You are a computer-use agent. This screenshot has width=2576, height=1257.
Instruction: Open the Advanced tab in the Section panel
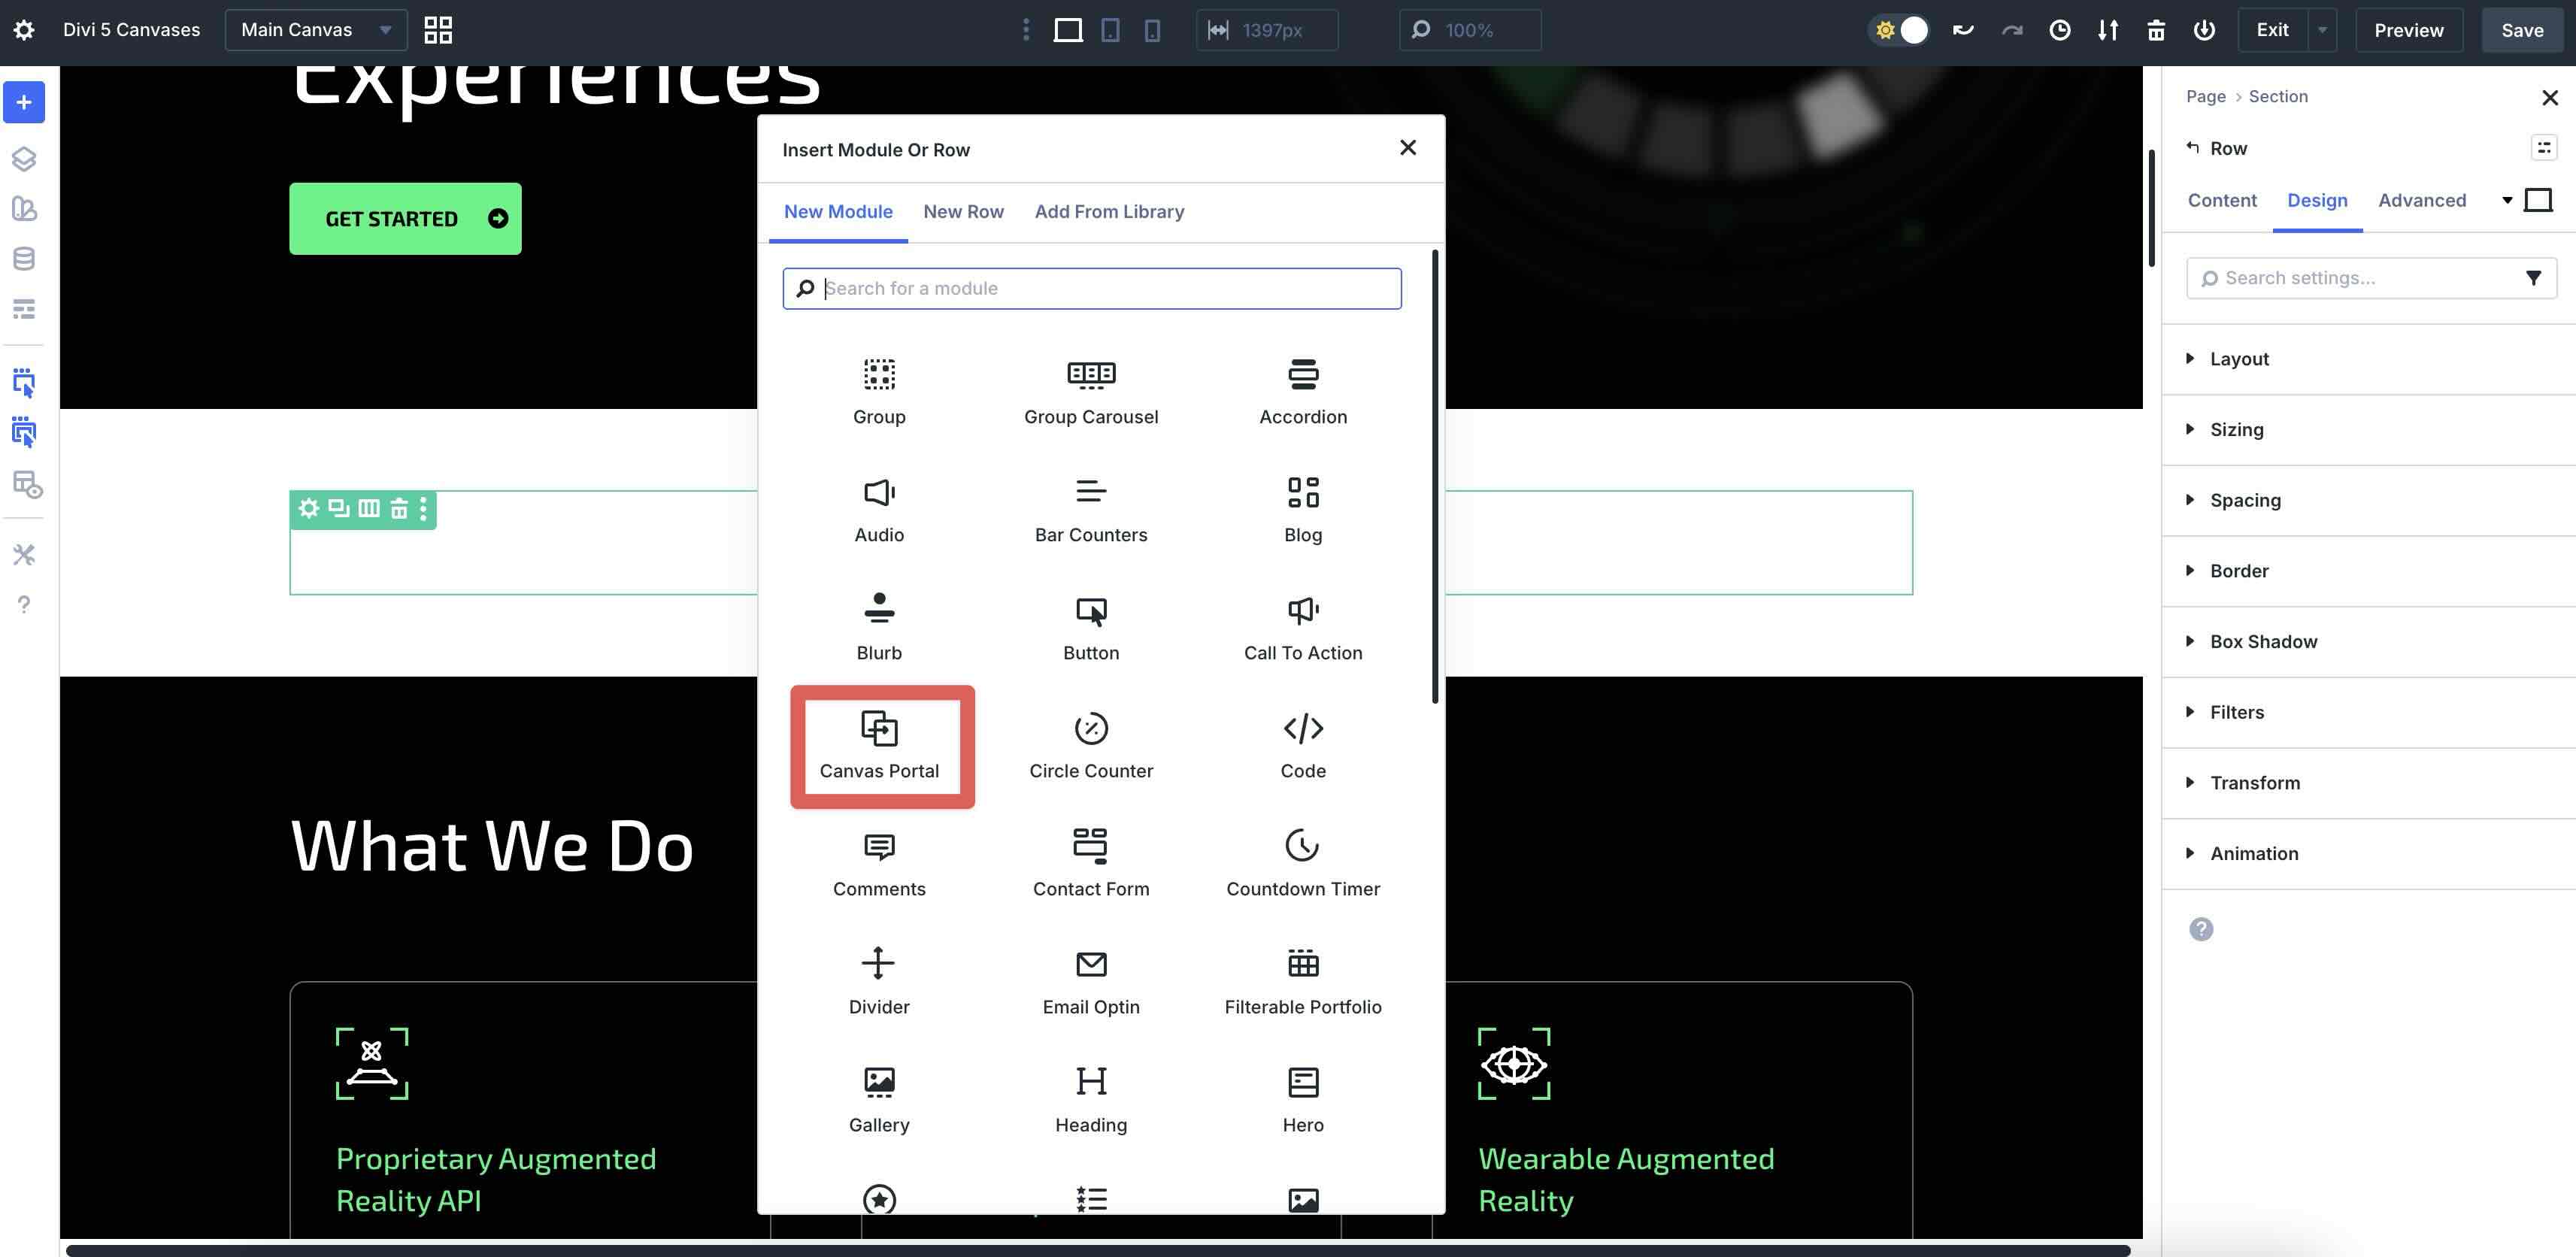tap(2422, 200)
